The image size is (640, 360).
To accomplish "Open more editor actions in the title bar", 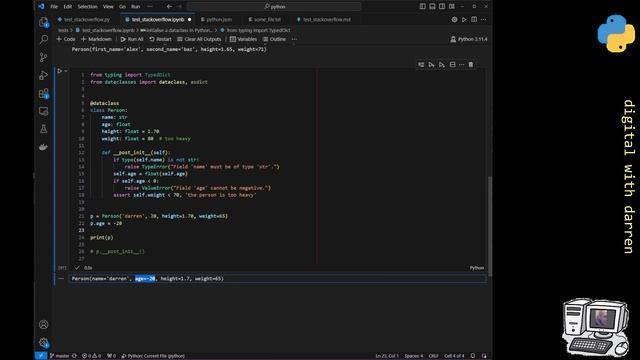I will pyautogui.click(x=484, y=20).
